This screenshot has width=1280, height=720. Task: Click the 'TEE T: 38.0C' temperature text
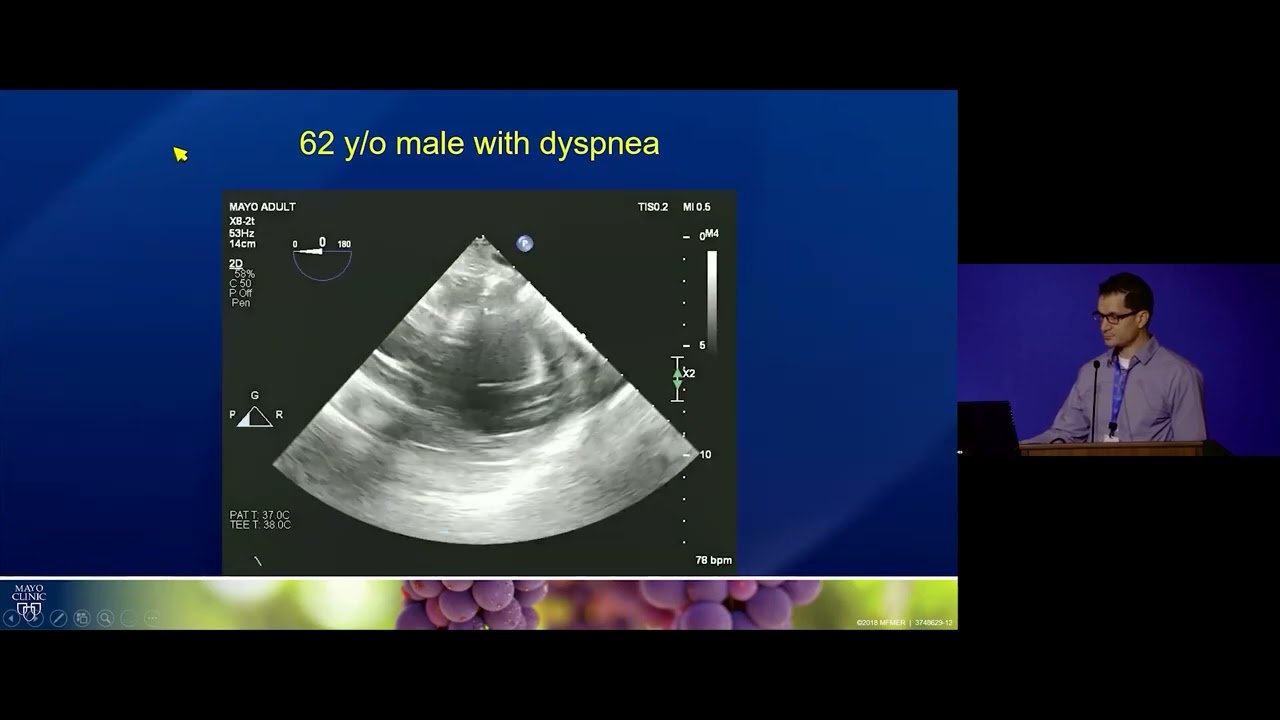pos(260,525)
